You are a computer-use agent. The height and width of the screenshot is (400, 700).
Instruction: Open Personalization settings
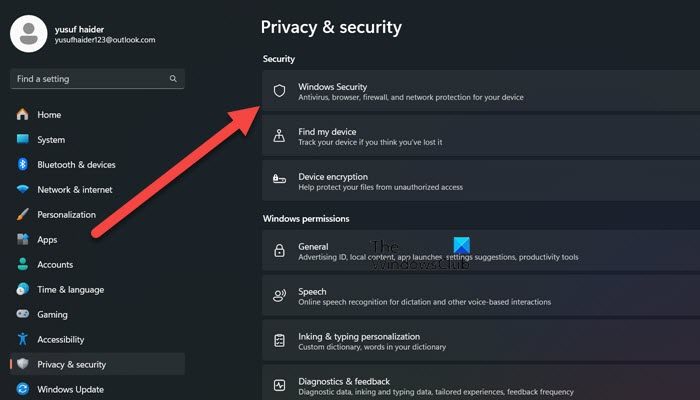pyautogui.click(x=66, y=215)
